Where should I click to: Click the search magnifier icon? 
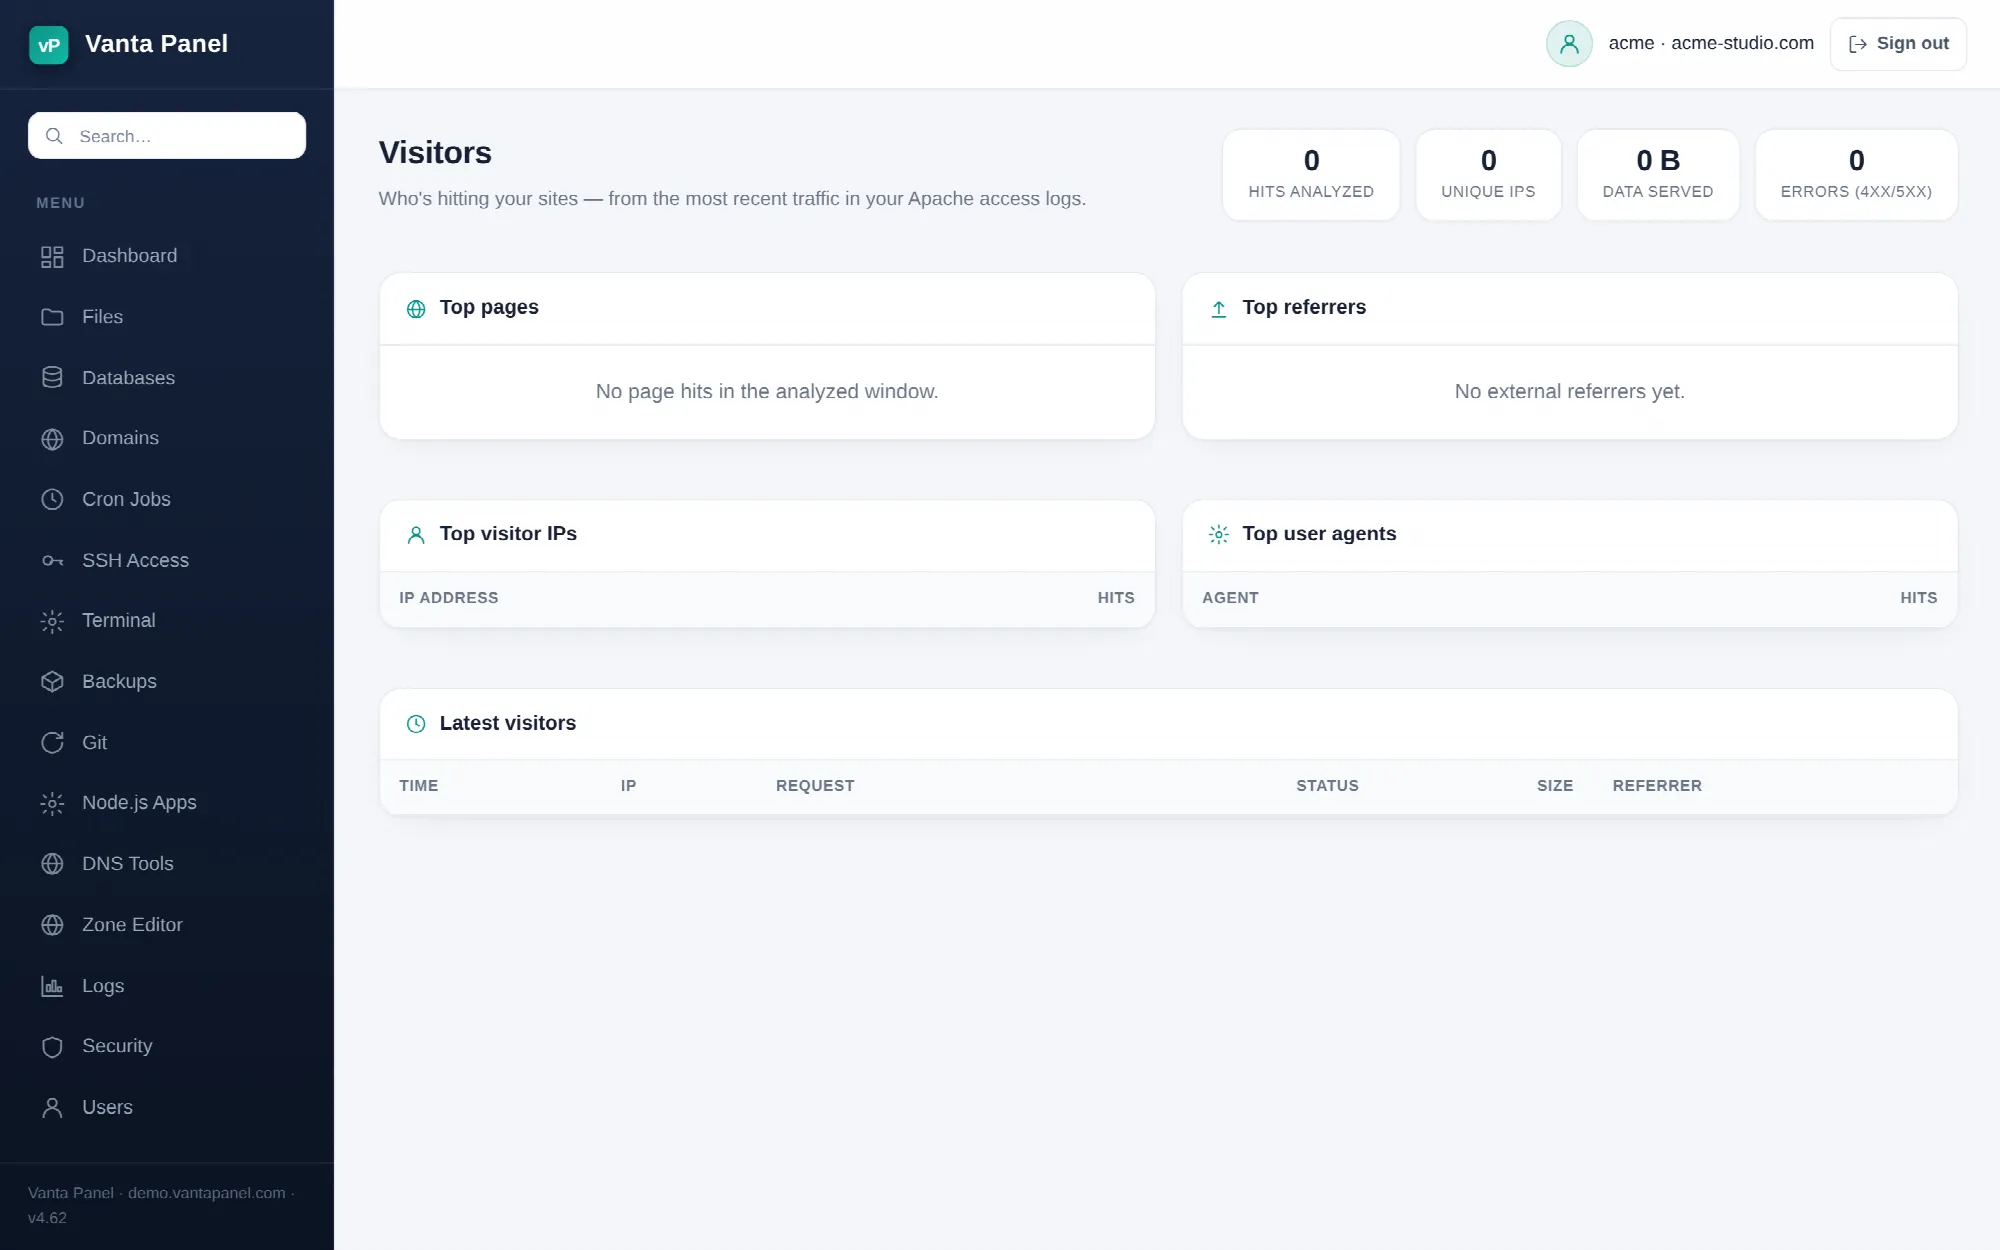point(54,136)
